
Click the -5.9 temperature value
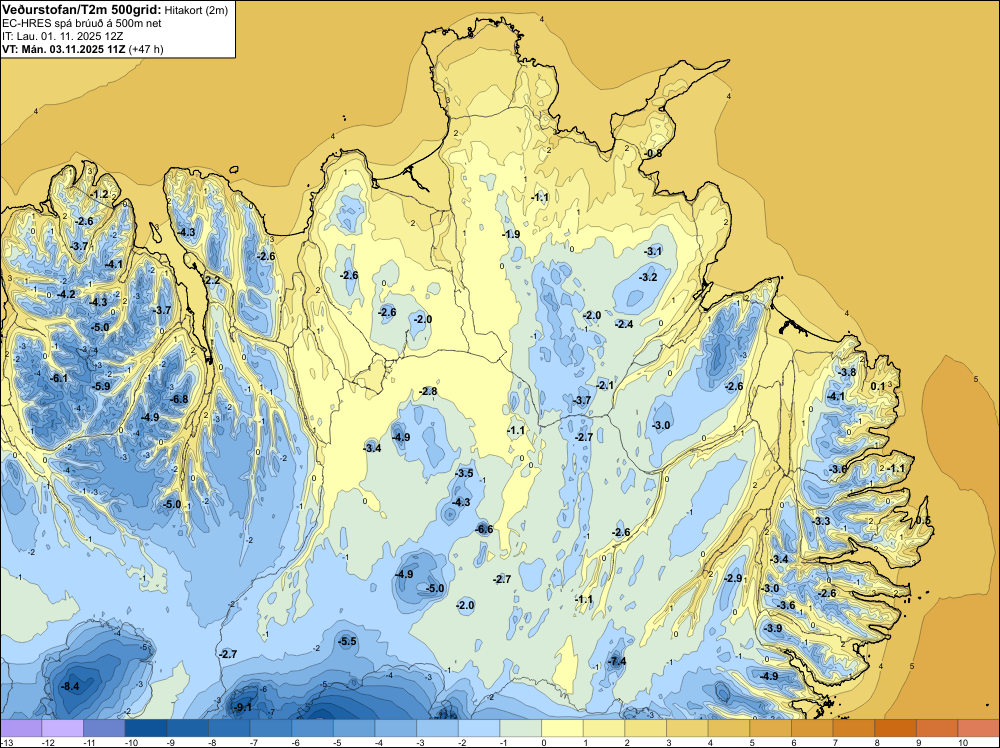(101, 386)
